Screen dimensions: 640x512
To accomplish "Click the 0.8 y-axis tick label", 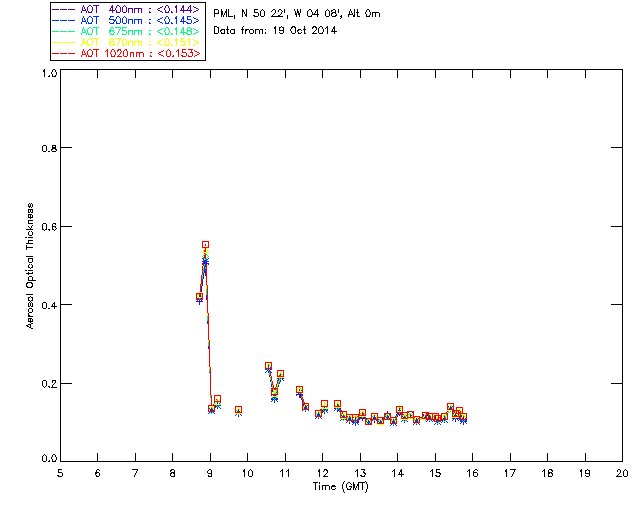I will (x=49, y=148).
